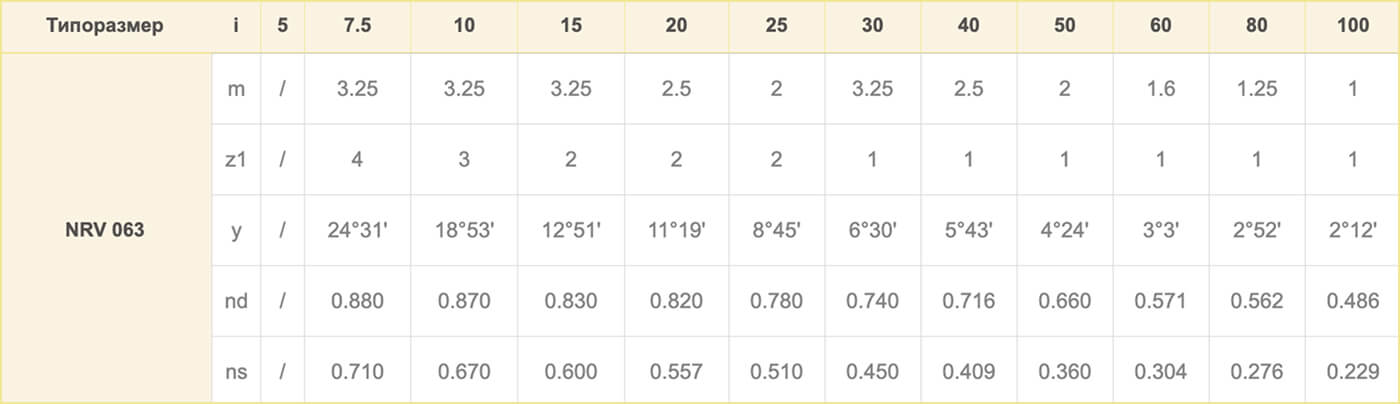This screenshot has height=404, width=1400.
Task: Select the 24°31' angle cell
Action: 357,230
